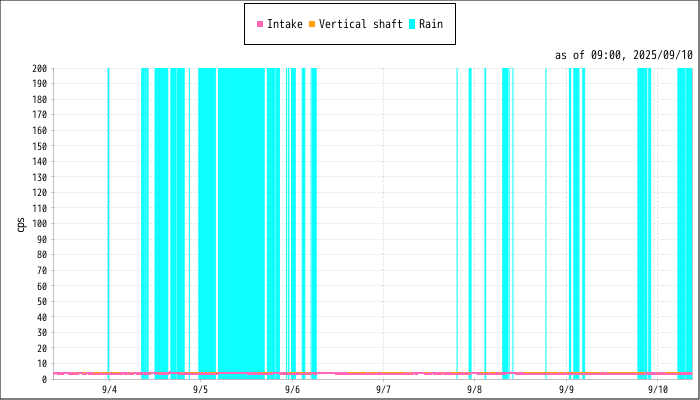
Task: Click the widest rain block on 9/5
Action: 241,223
